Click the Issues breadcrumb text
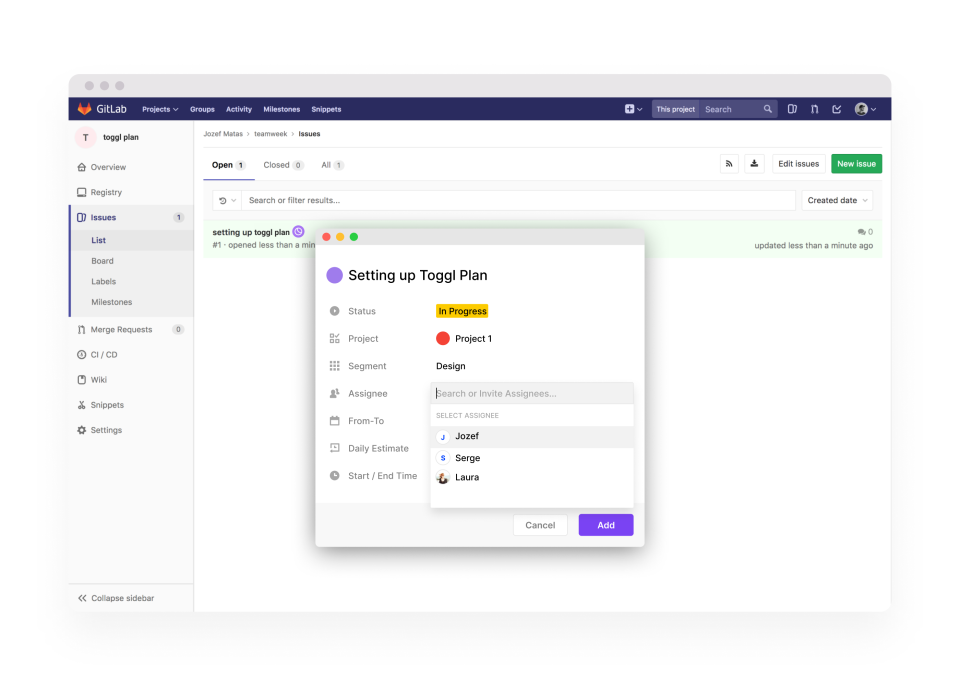Screen dimensions: 960x686 click(x=309, y=134)
